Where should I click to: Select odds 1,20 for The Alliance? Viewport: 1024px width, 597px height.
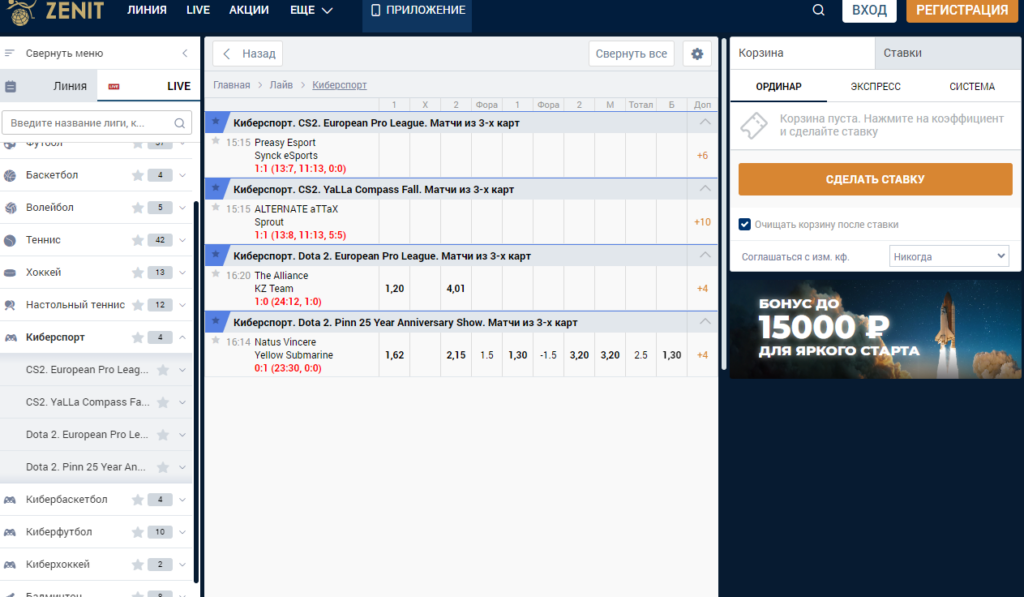[394, 288]
